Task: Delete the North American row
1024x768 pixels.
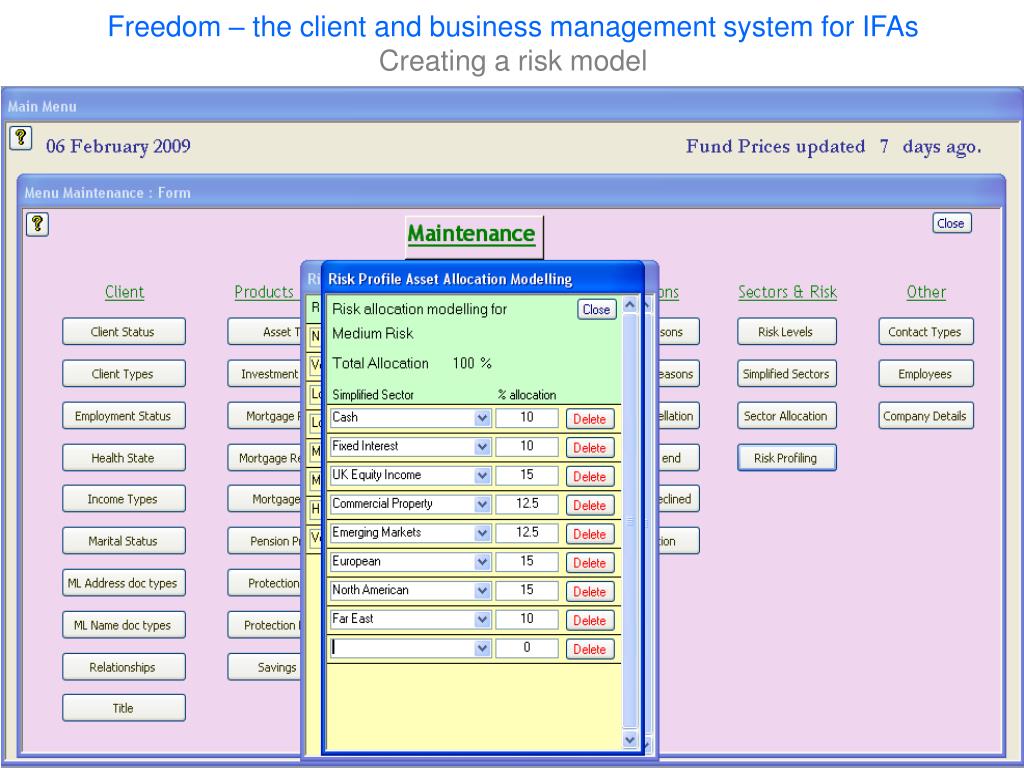Action: click(x=590, y=591)
